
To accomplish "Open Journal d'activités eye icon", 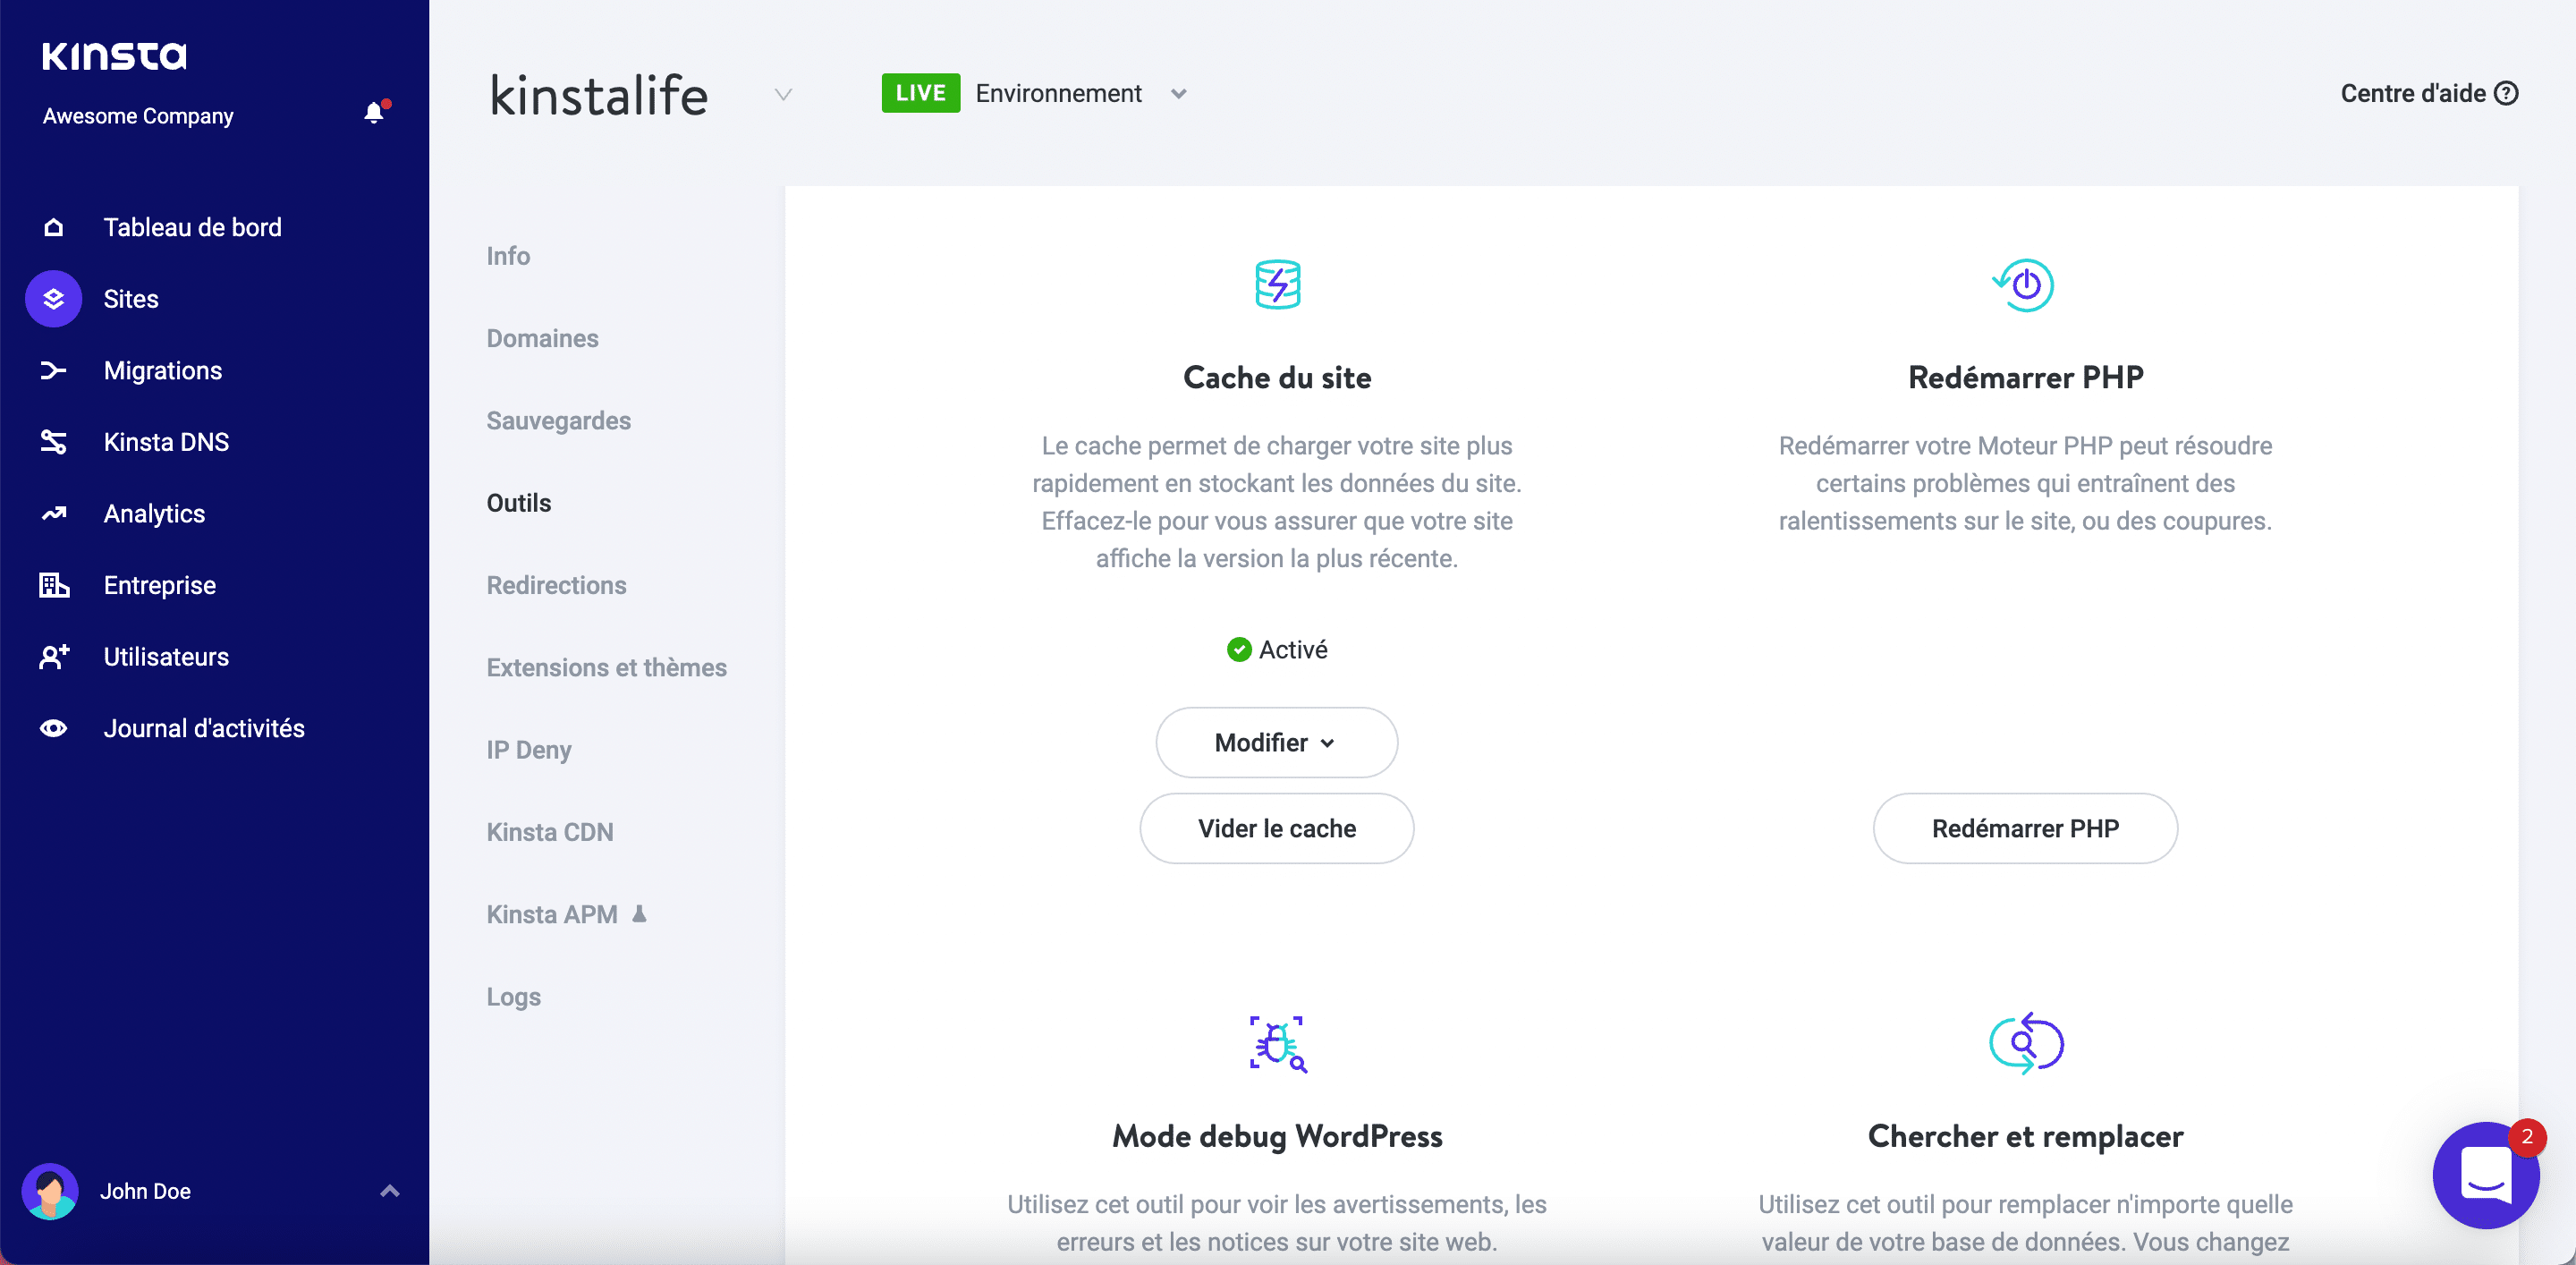I will (x=54, y=728).
